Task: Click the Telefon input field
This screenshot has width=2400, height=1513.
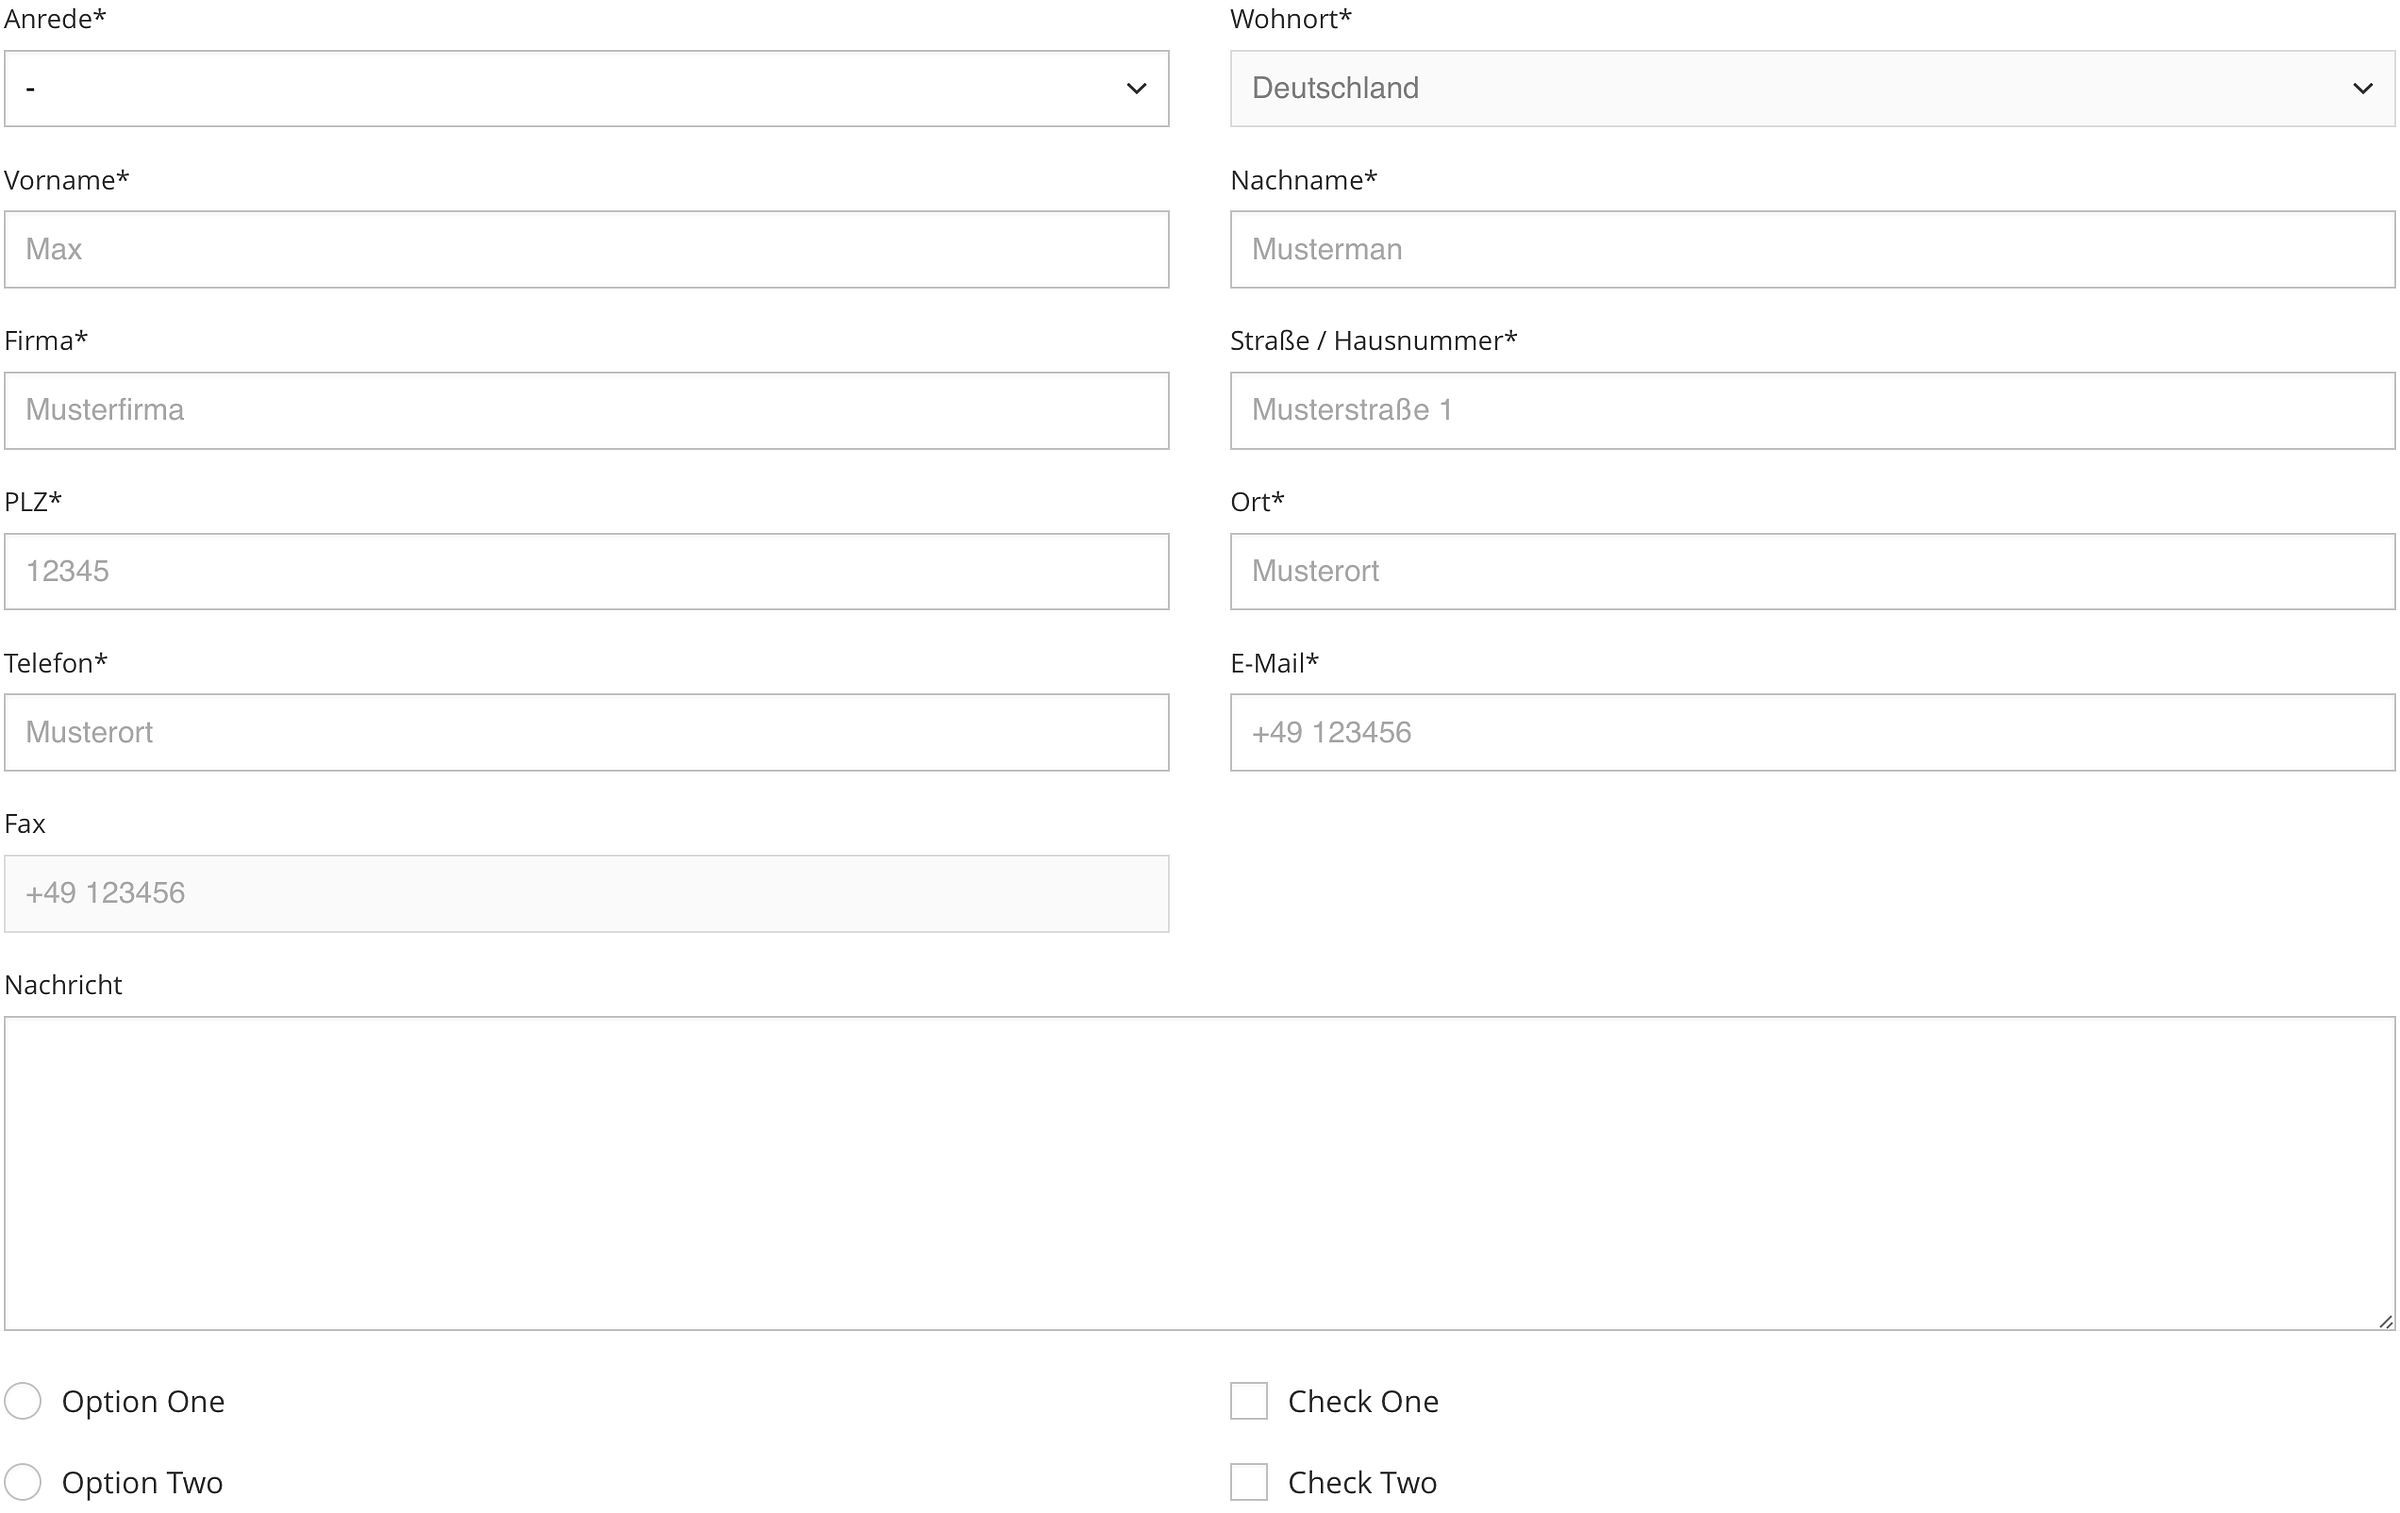Action: click(x=586, y=732)
